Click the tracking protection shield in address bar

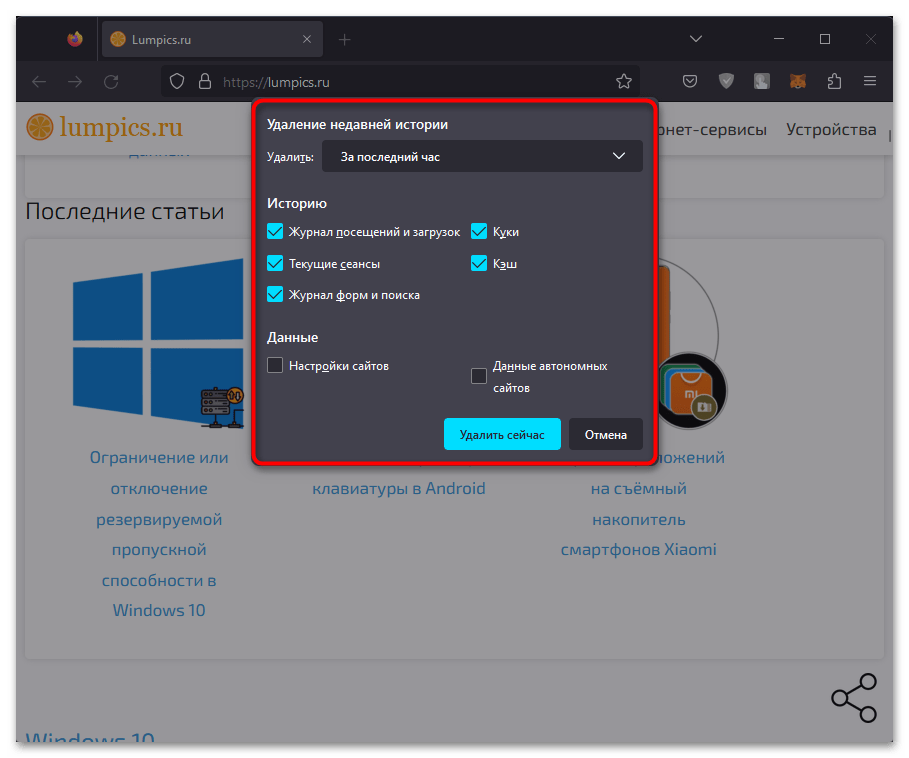pyautogui.click(x=177, y=81)
